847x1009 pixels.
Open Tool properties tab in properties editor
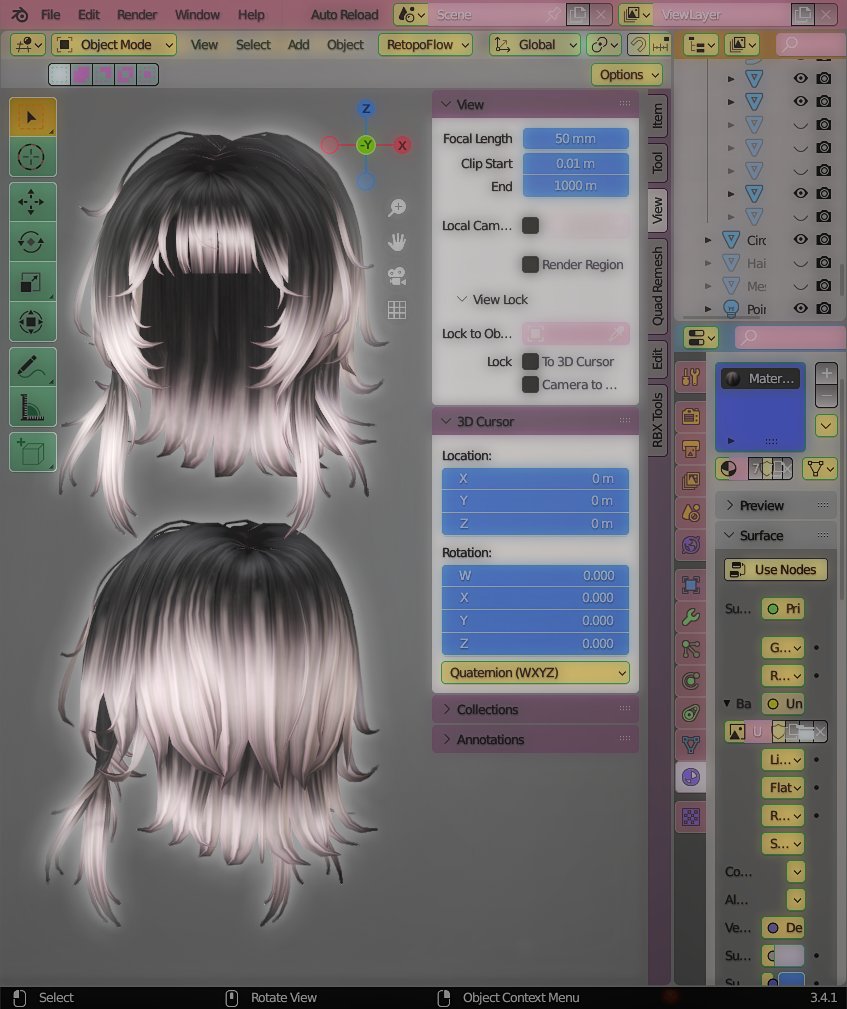691,376
